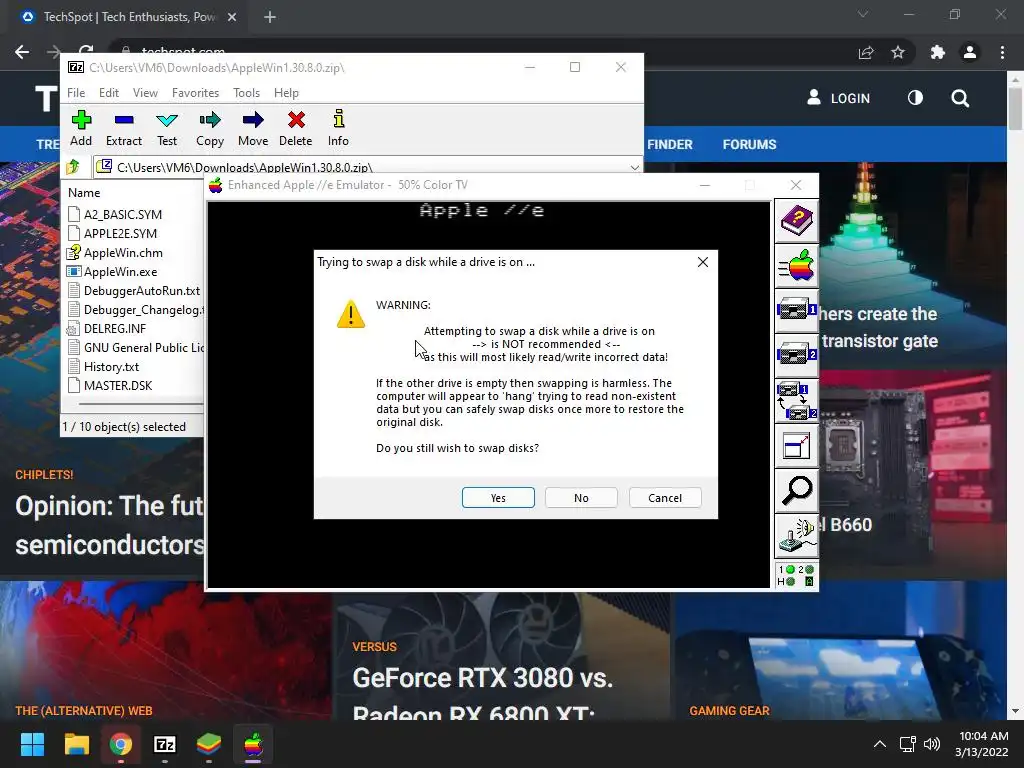The height and width of the screenshot is (768, 1024).
Task: Click Info in 7-Zip toolbar
Action: pyautogui.click(x=338, y=129)
